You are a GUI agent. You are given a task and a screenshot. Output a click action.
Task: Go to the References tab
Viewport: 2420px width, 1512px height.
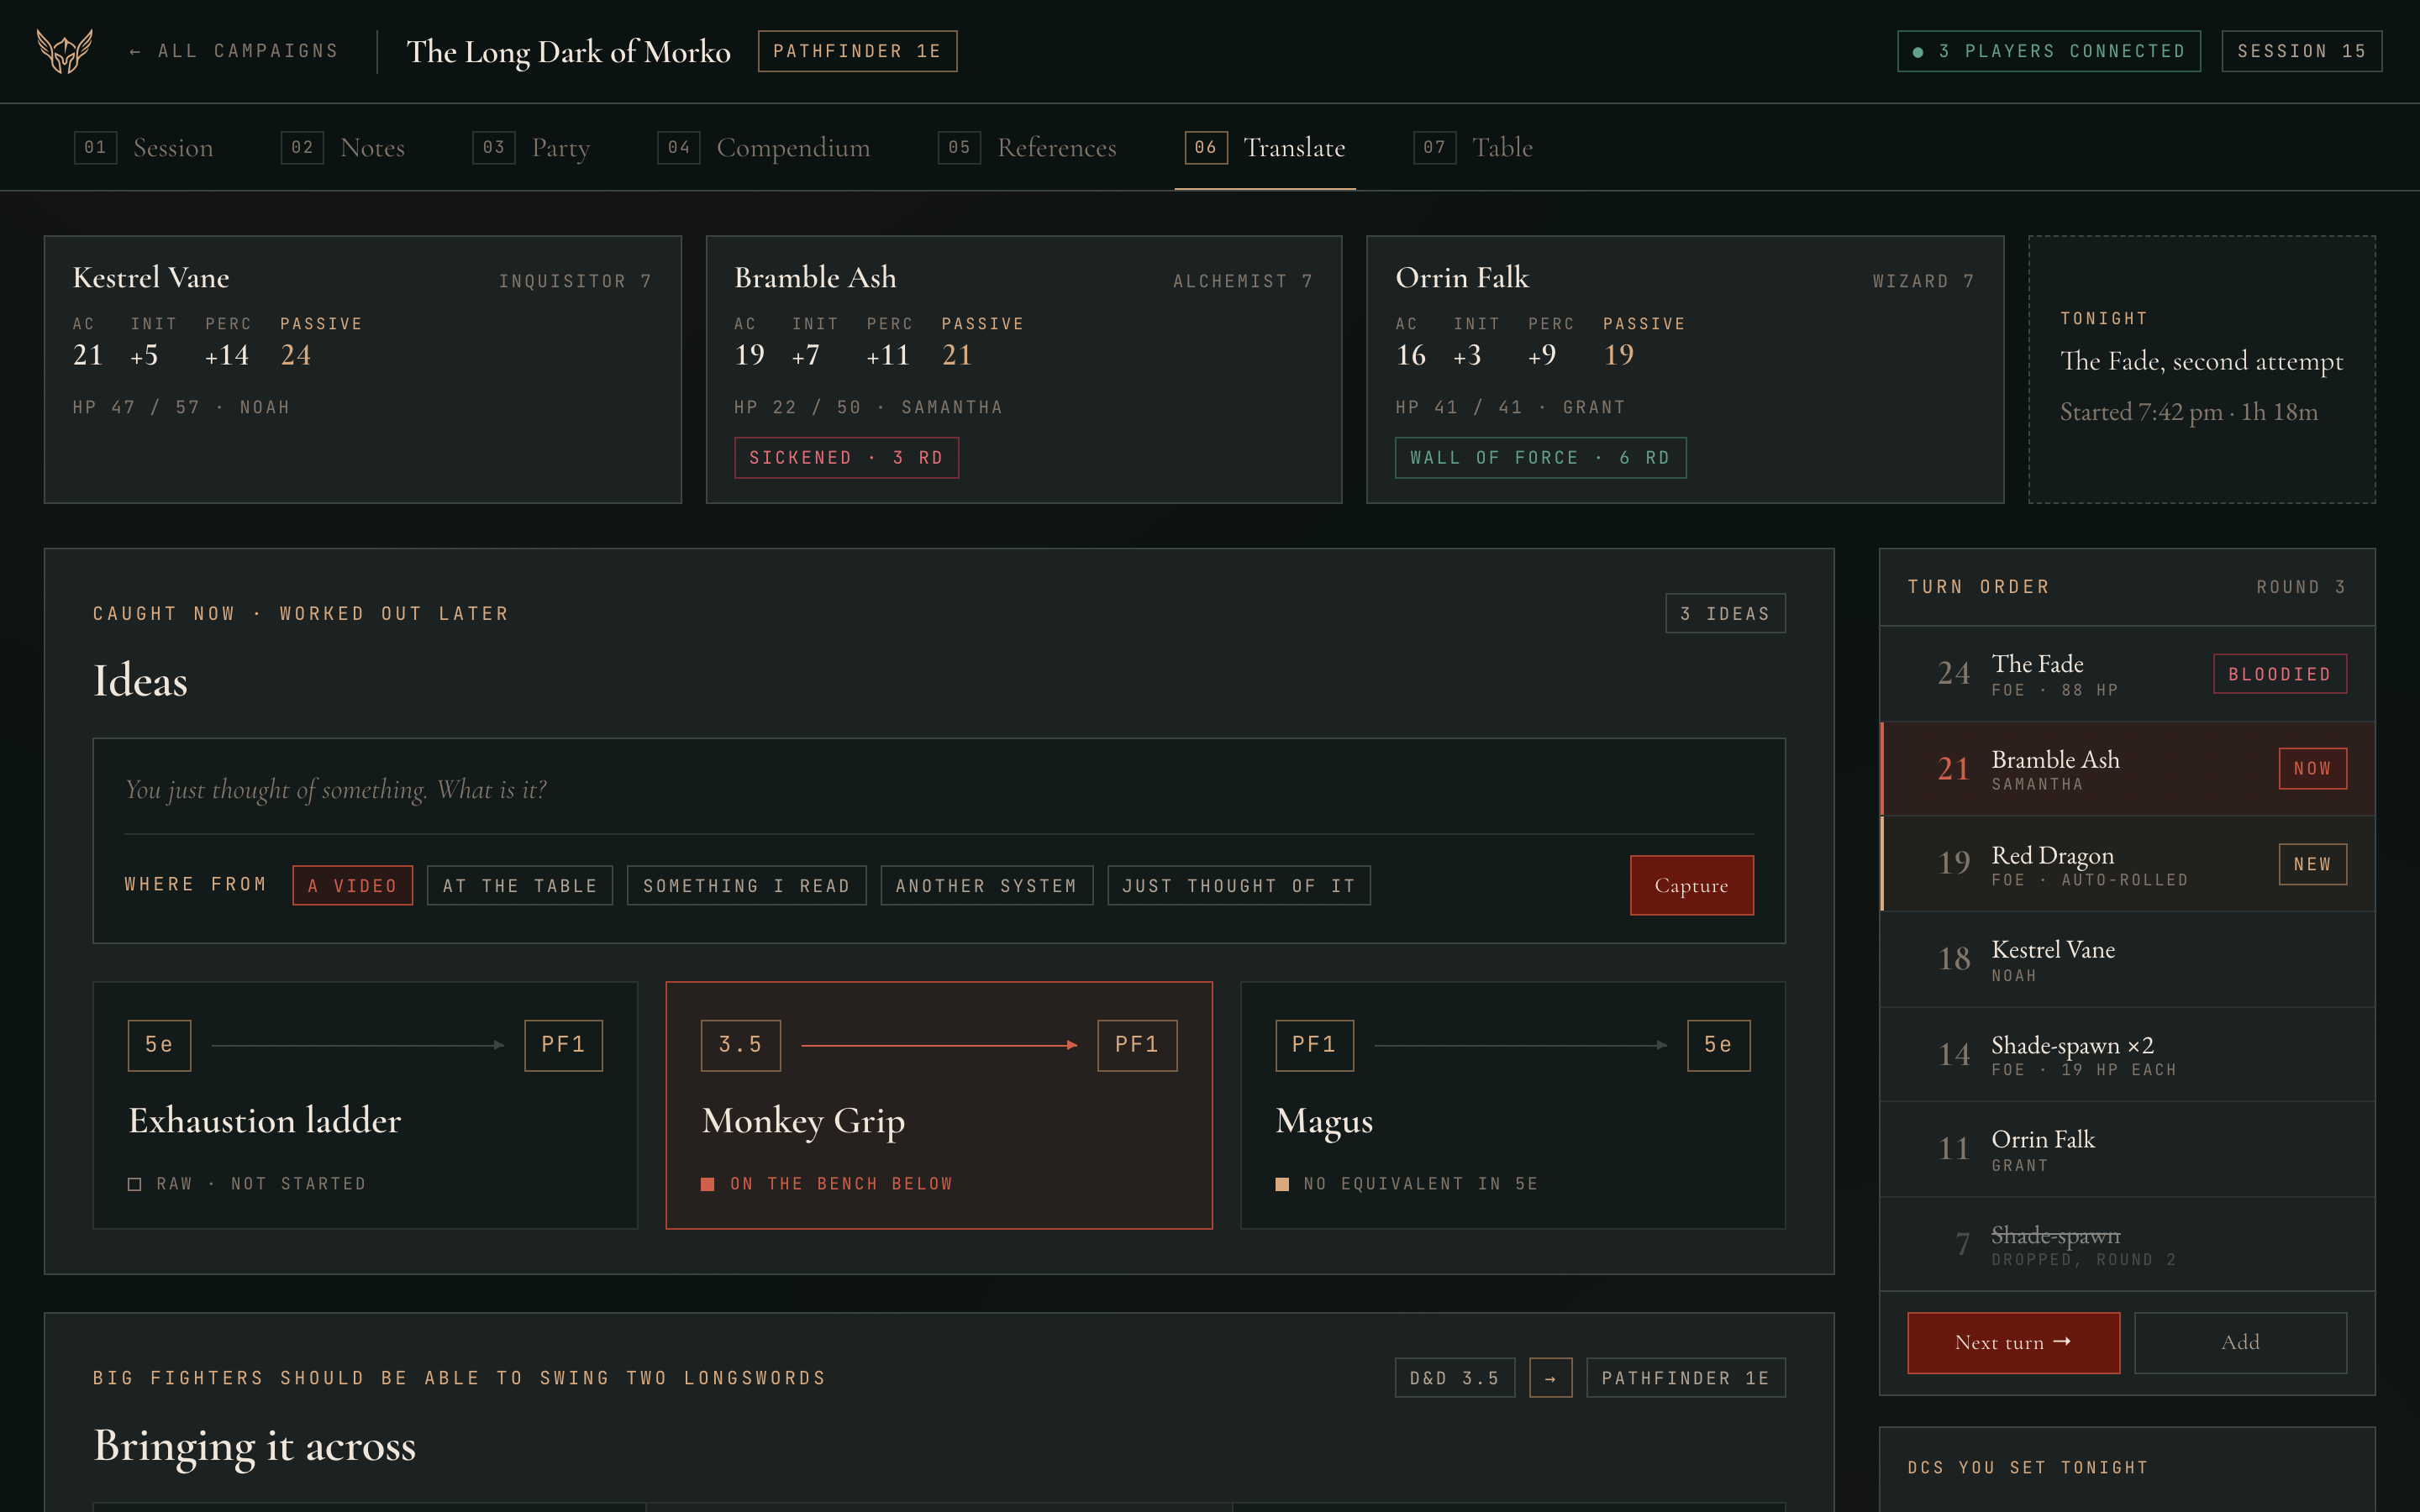pos(1028,148)
